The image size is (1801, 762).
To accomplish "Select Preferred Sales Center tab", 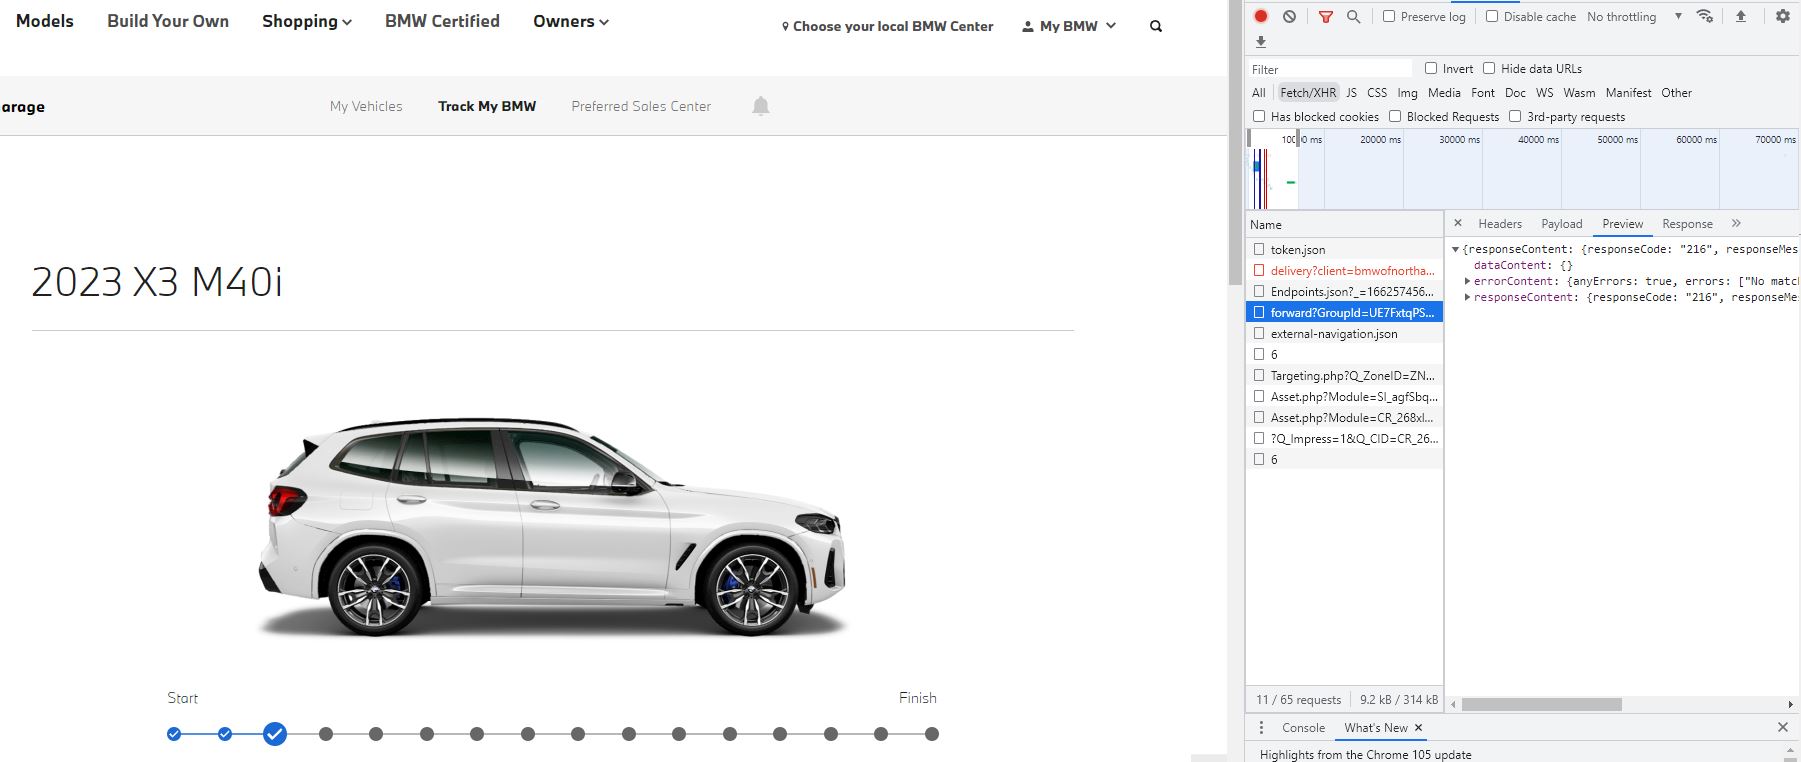I will pyautogui.click(x=641, y=106).
